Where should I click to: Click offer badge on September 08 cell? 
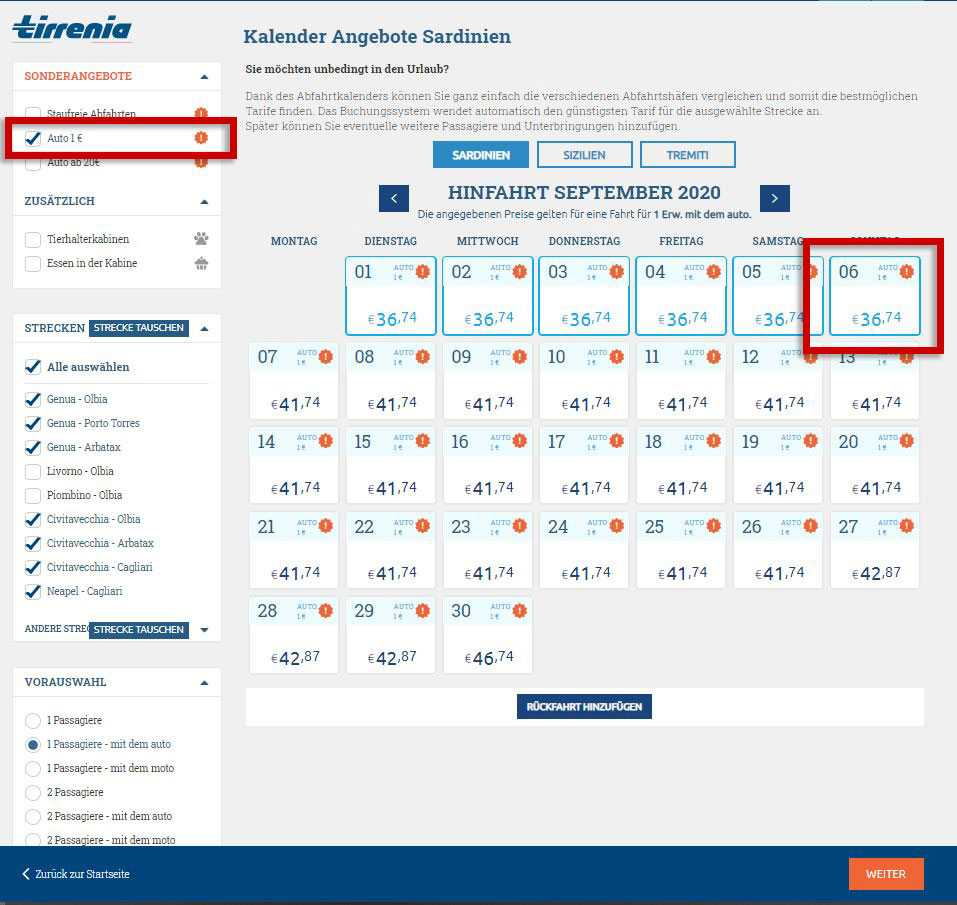[x=422, y=356]
